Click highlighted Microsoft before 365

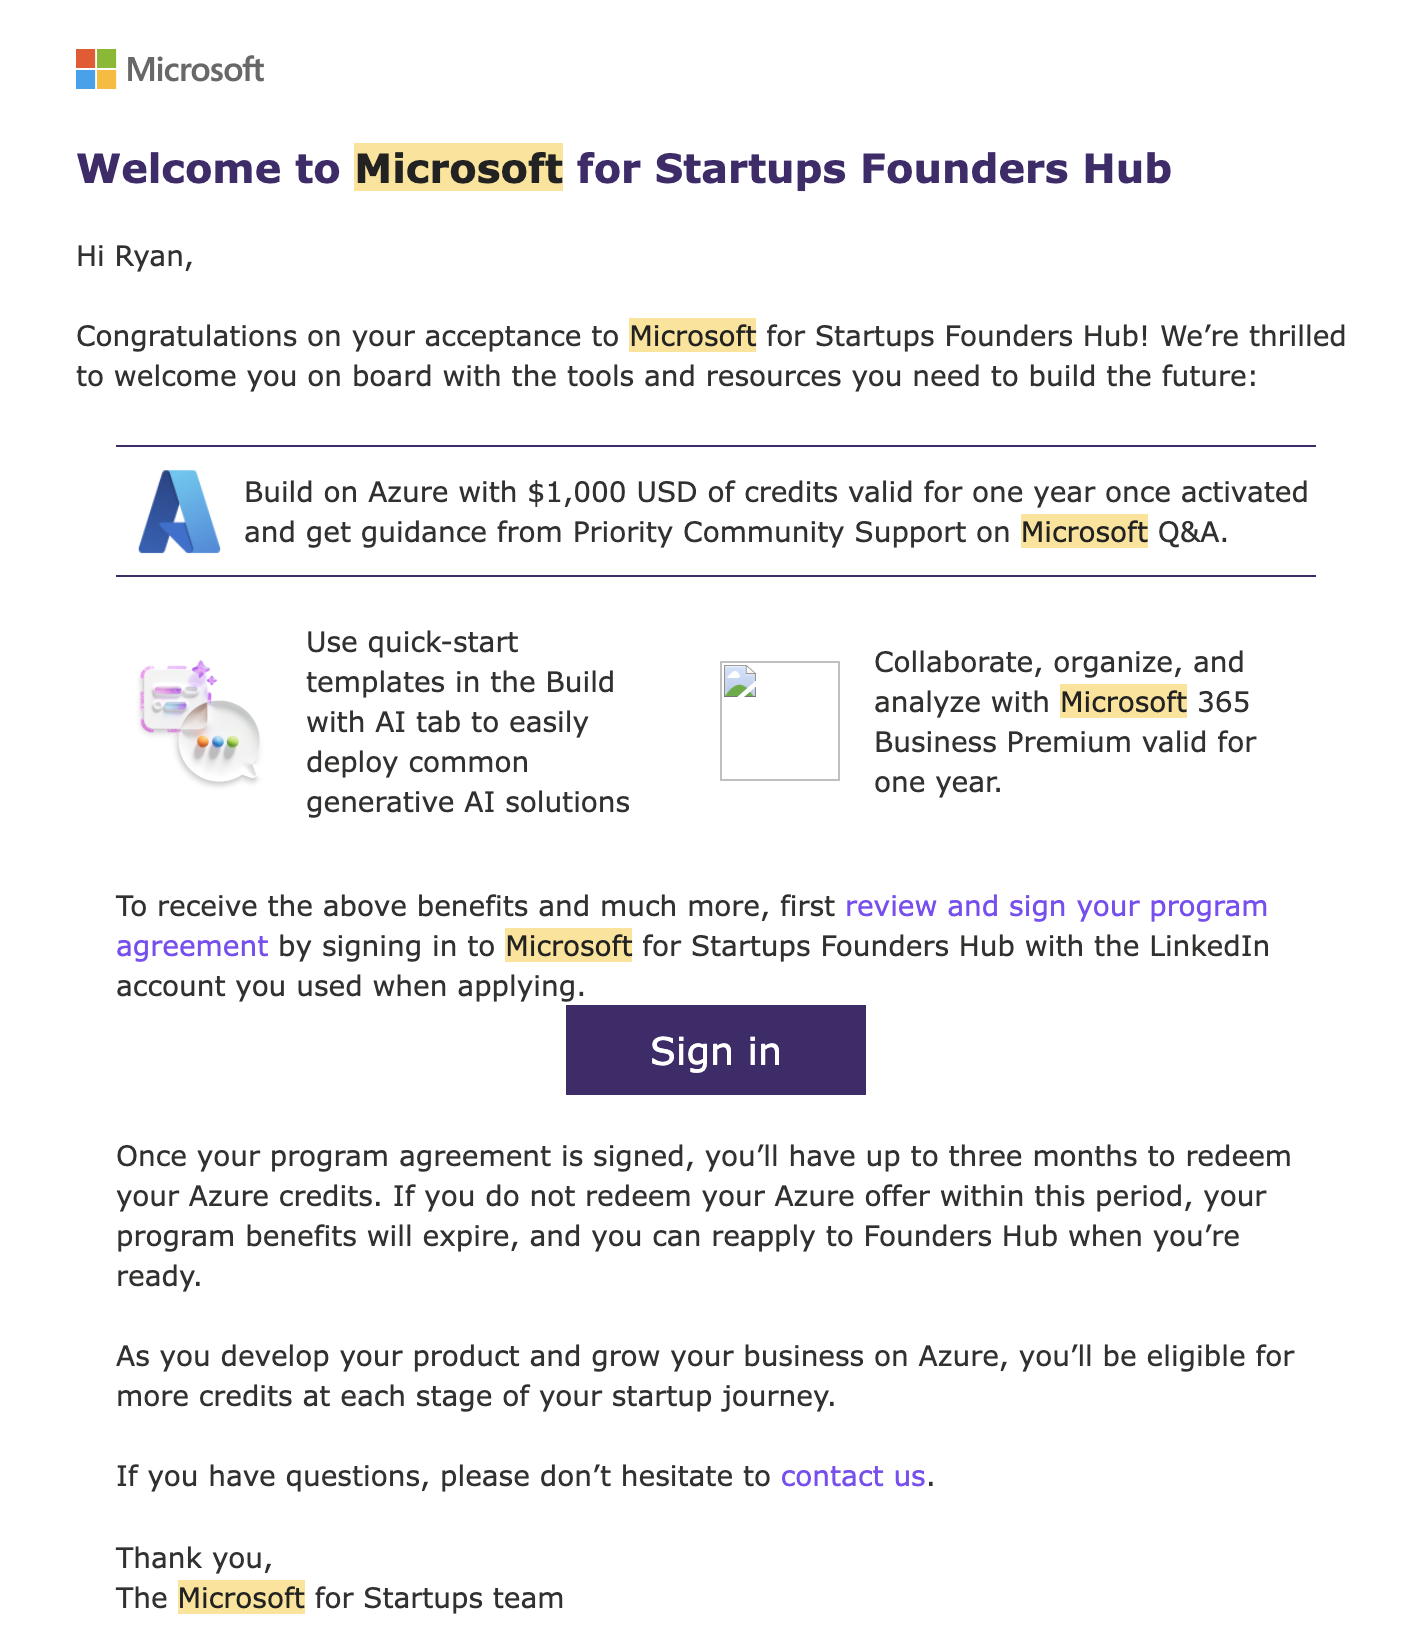[1123, 702]
